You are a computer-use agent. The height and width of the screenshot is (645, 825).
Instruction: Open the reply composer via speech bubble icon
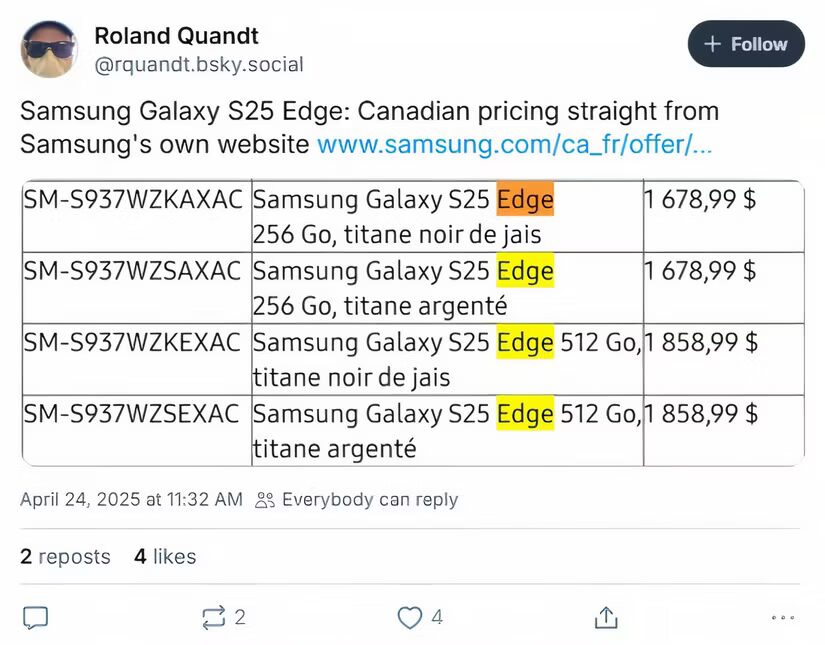coord(34,617)
